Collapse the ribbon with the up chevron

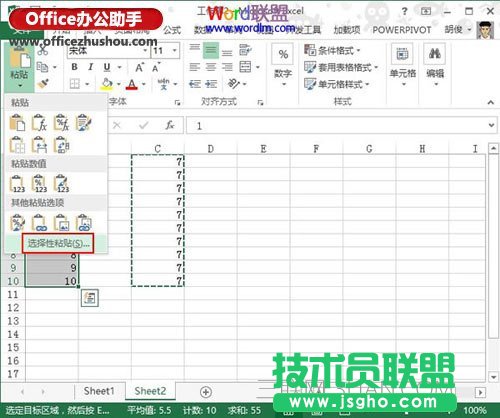pos(491,102)
